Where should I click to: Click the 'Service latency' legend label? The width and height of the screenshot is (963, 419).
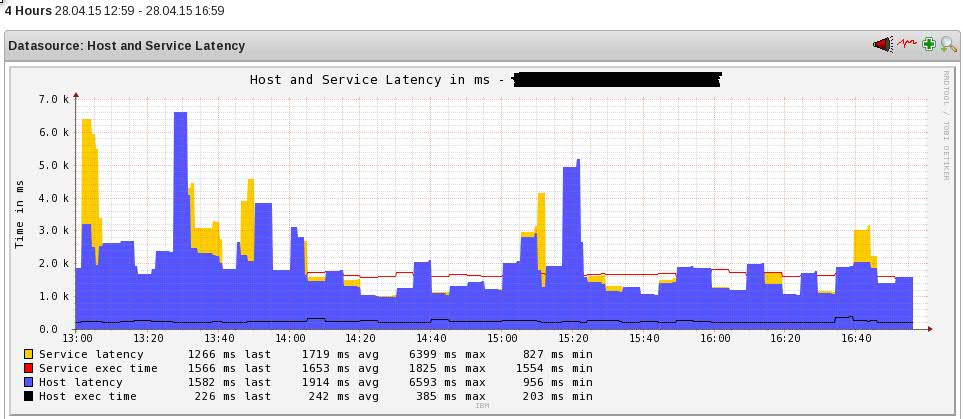coord(90,354)
